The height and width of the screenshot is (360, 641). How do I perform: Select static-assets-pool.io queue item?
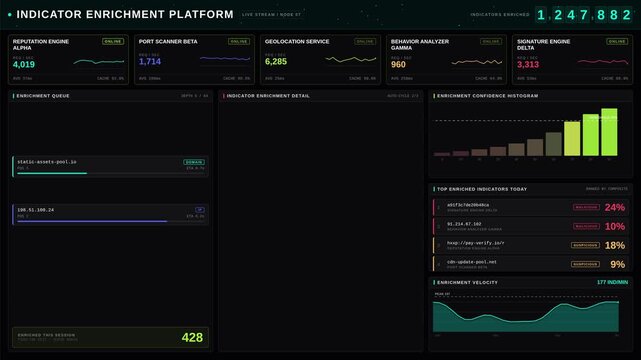coord(110,166)
